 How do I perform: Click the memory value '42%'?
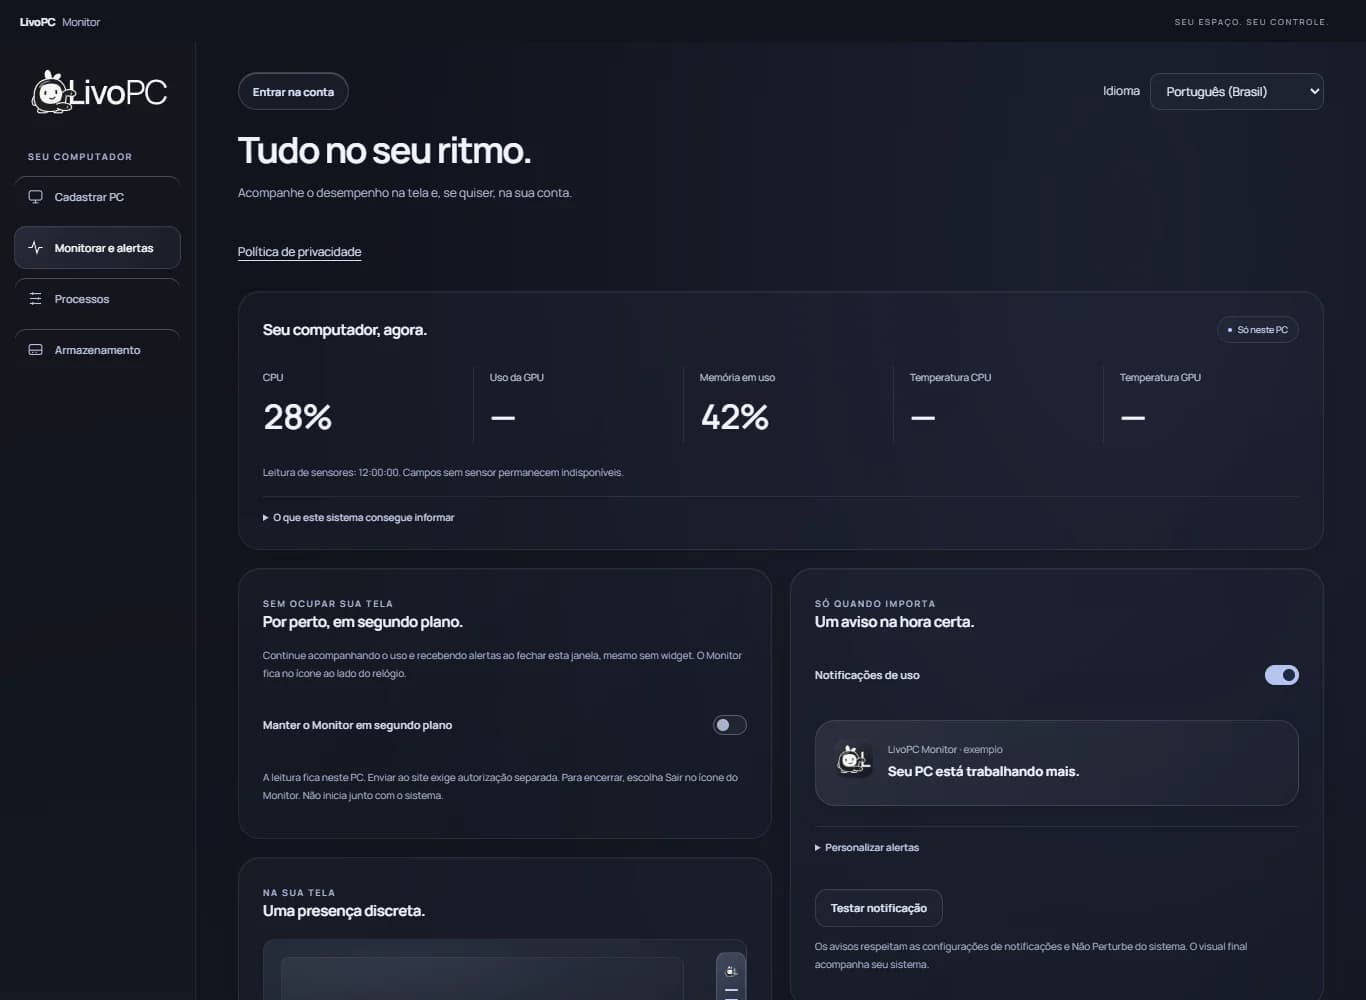point(735,417)
